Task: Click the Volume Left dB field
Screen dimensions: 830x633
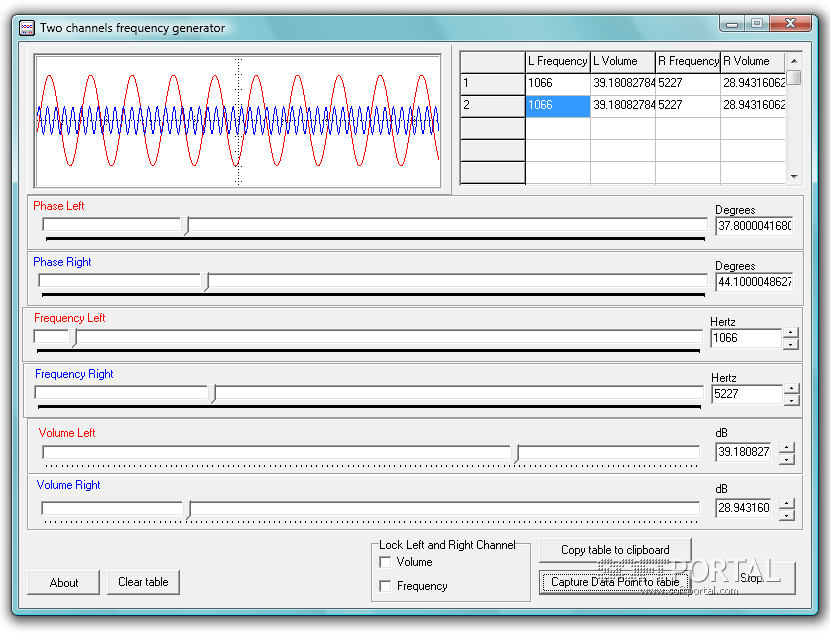Action: coord(743,452)
